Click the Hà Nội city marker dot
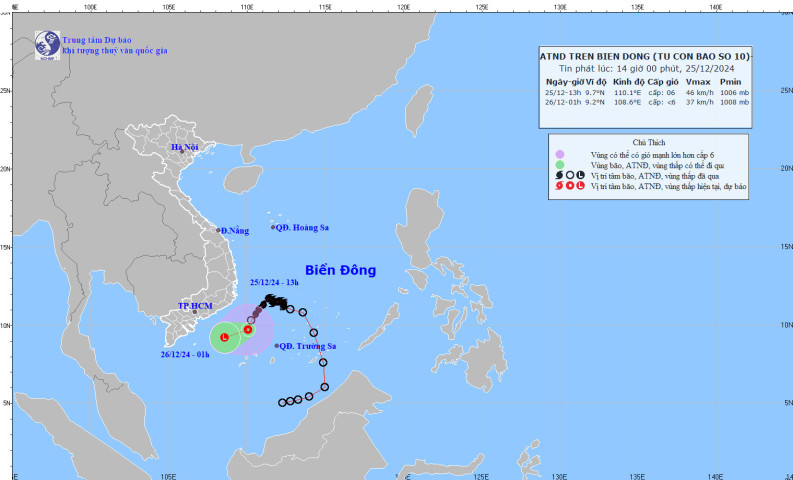Screen dimensions: 793x480 182,151
